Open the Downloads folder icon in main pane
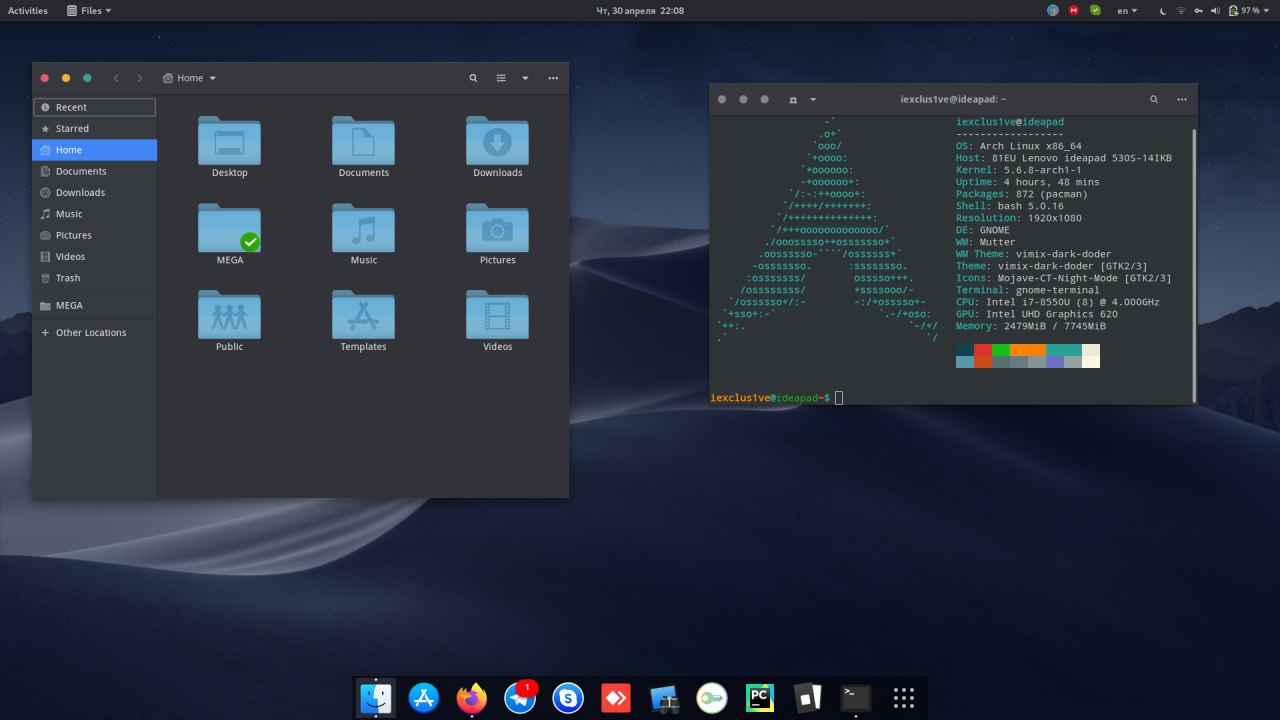1280x720 pixels. pyautogui.click(x=497, y=141)
